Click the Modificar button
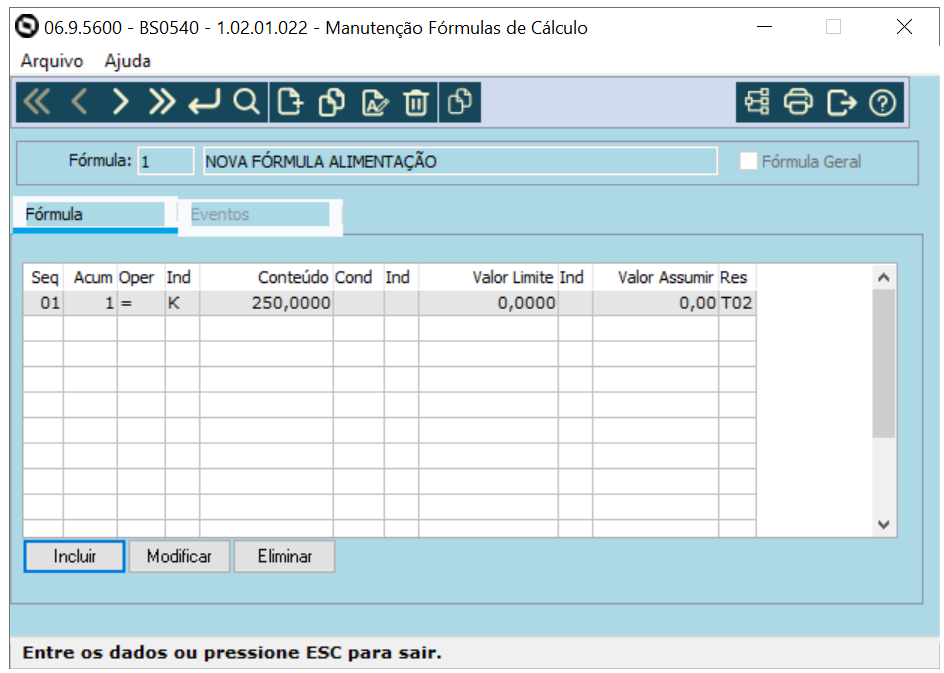Screen dimensions: 944x673 coord(178,556)
